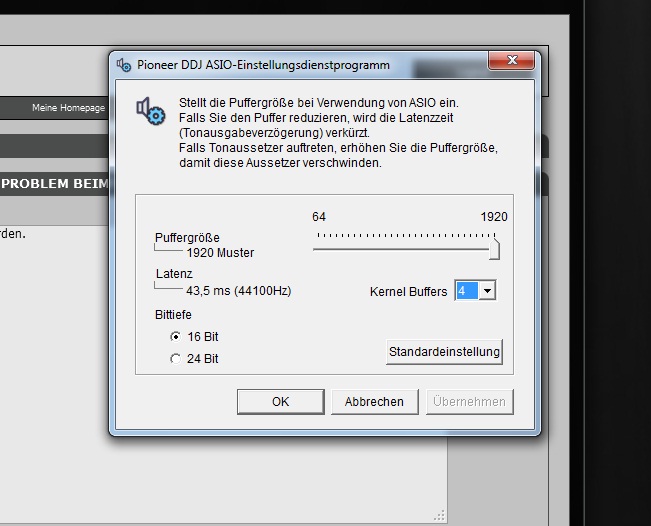Viewport: 651px width, 526px height.
Task: Select the 16 Bit depth option
Action: click(194, 337)
